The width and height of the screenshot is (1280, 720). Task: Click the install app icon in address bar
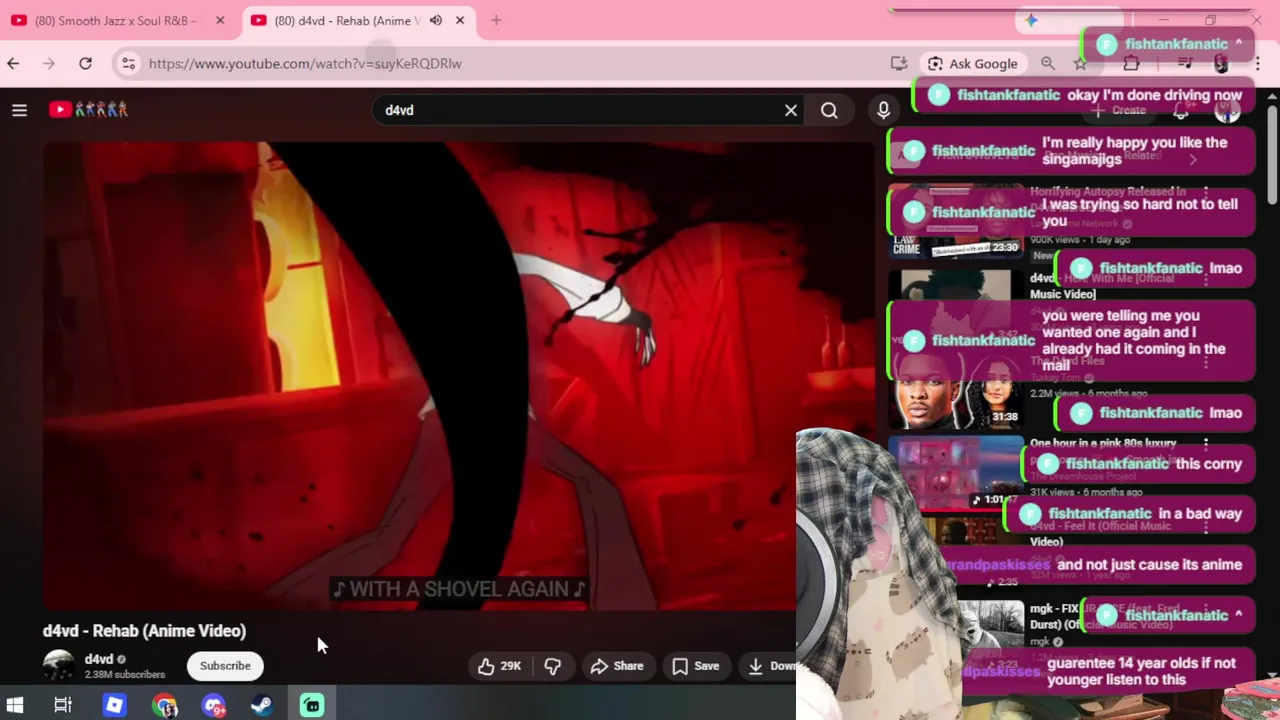point(899,63)
